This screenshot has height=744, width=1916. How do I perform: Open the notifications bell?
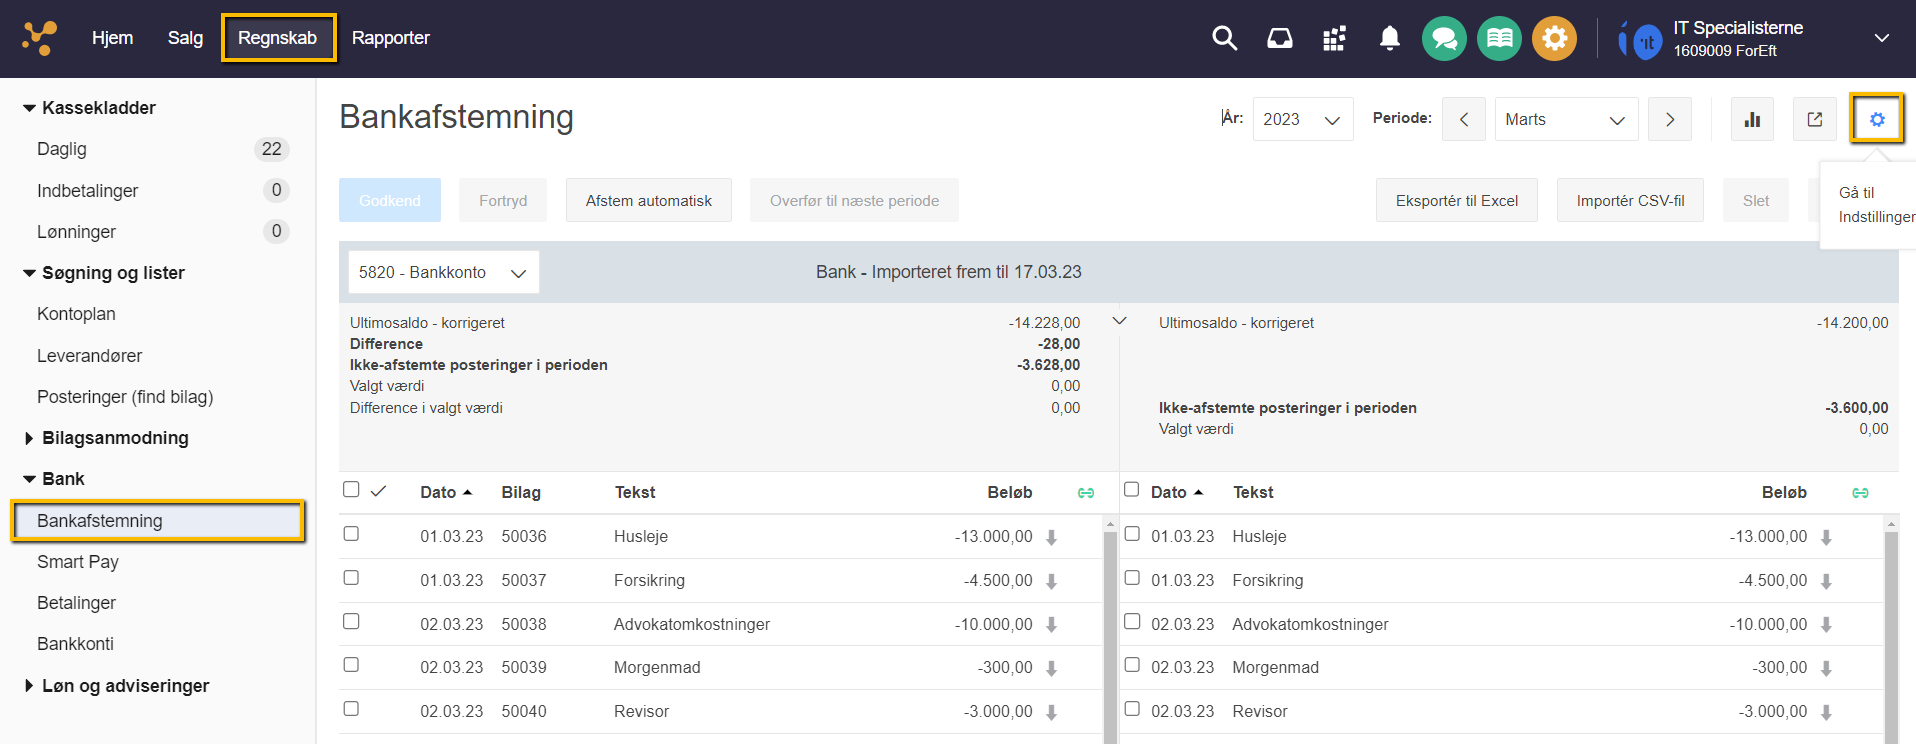pos(1389,38)
